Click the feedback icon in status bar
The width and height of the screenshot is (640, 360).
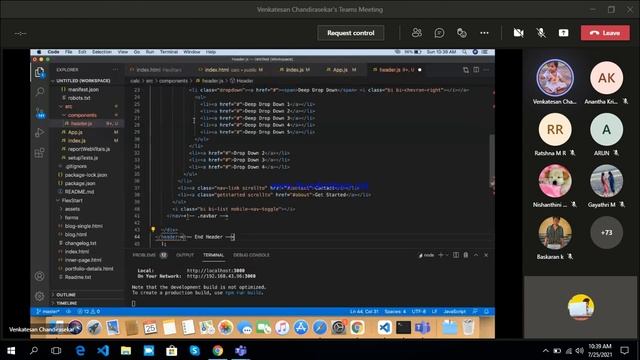coord(475,311)
